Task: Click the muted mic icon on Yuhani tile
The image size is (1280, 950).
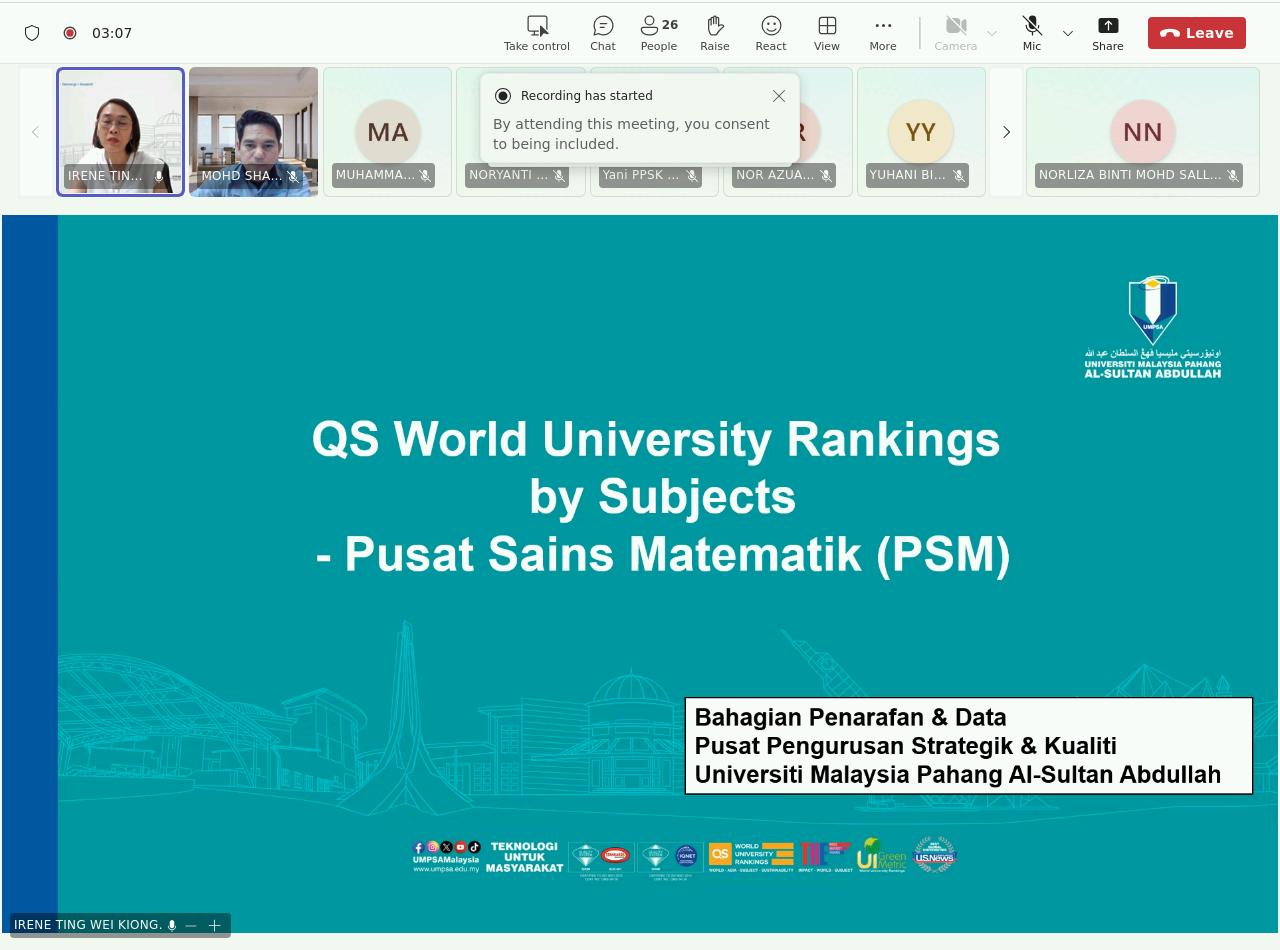Action: point(958,176)
